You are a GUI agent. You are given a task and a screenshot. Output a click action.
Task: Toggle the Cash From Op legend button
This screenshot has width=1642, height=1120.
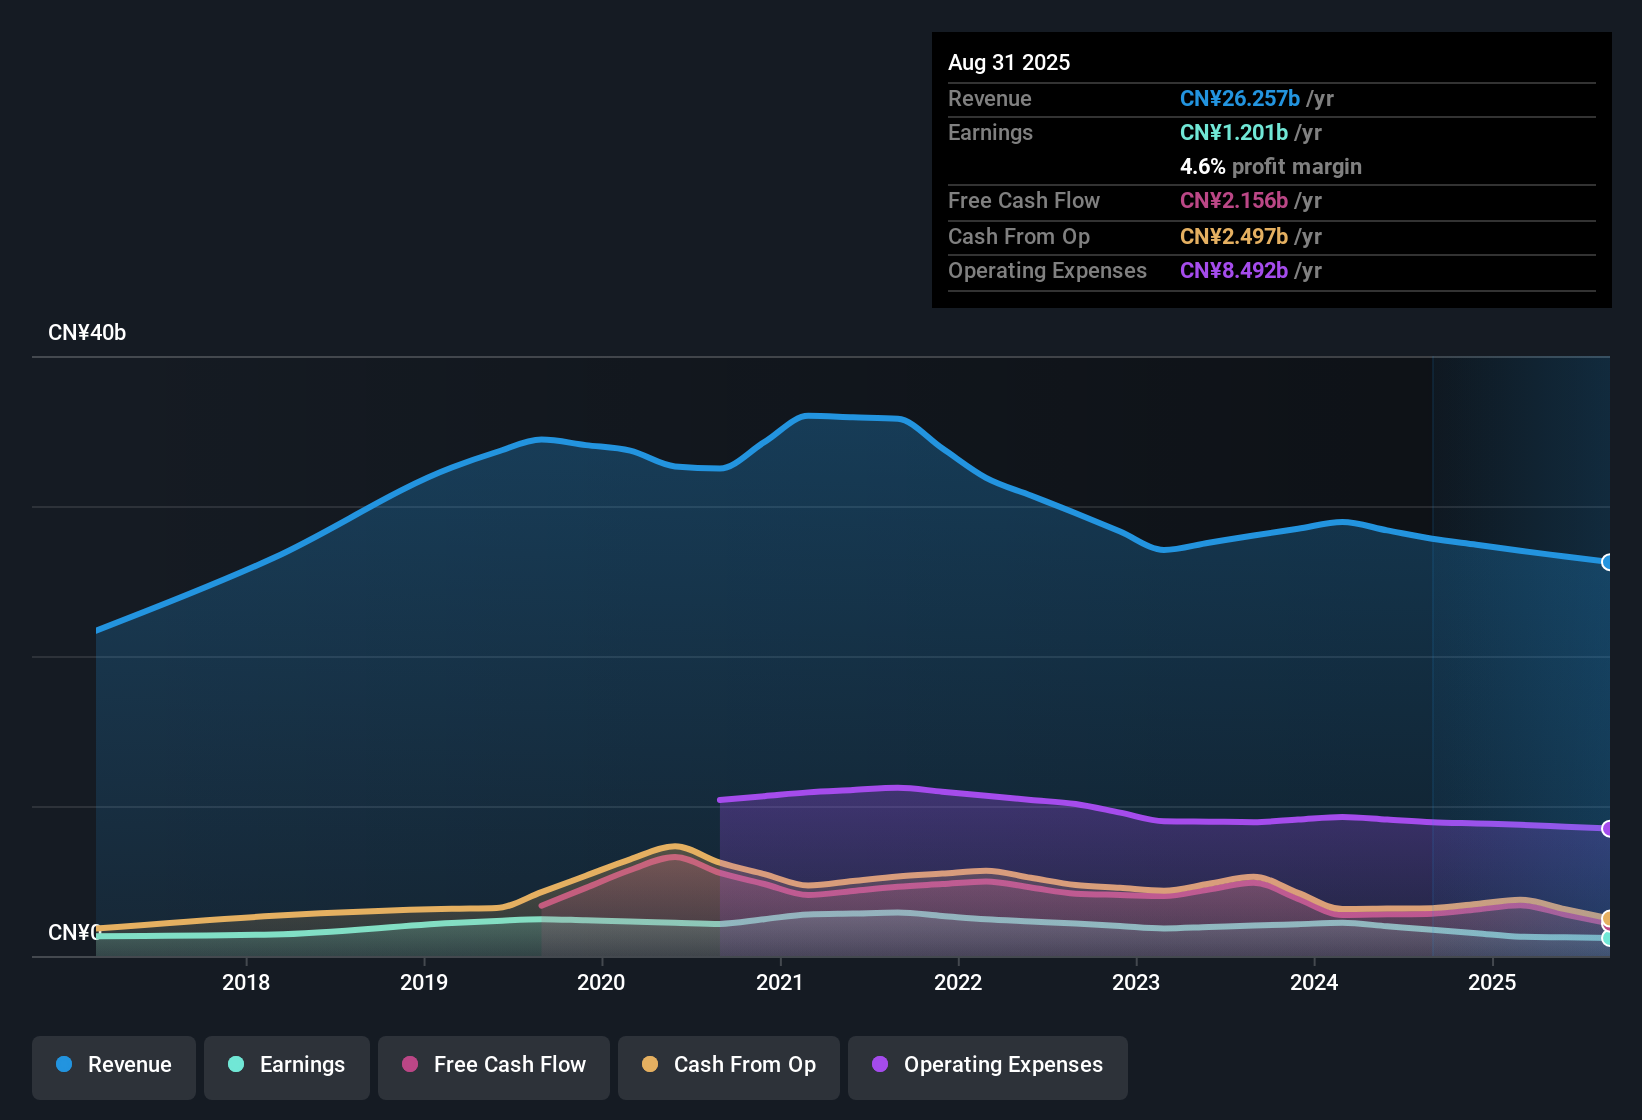point(729,1066)
